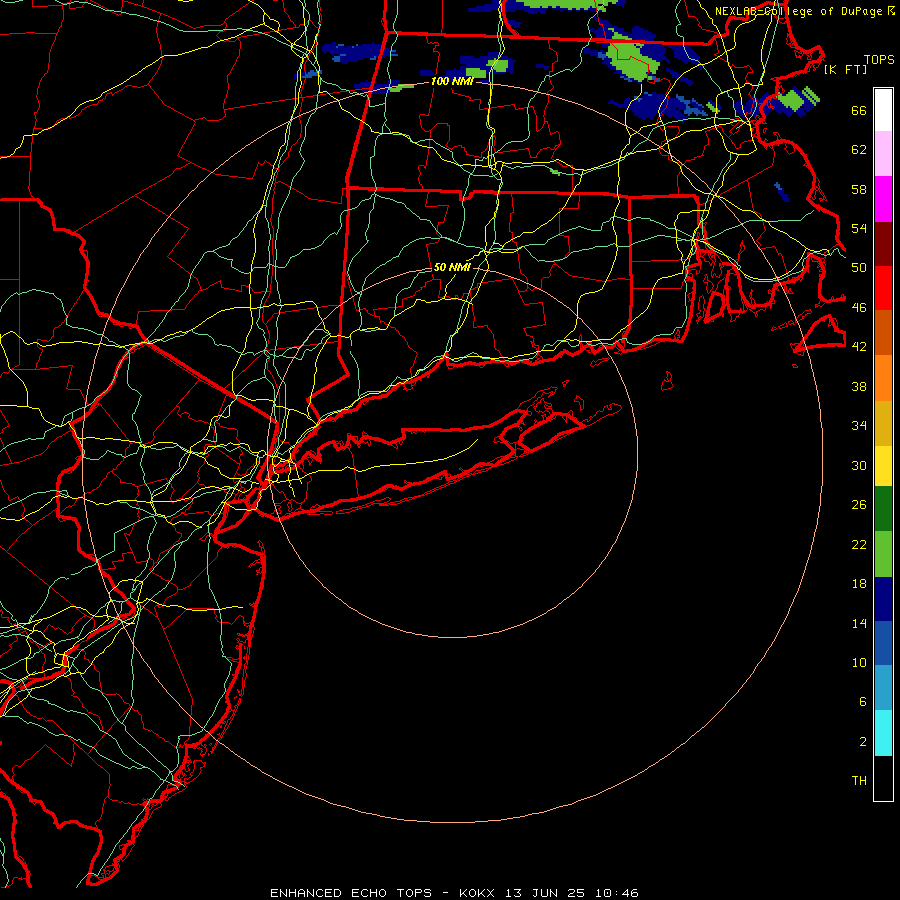Click the legend value '50'
The image size is (900, 900).
(859, 268)
